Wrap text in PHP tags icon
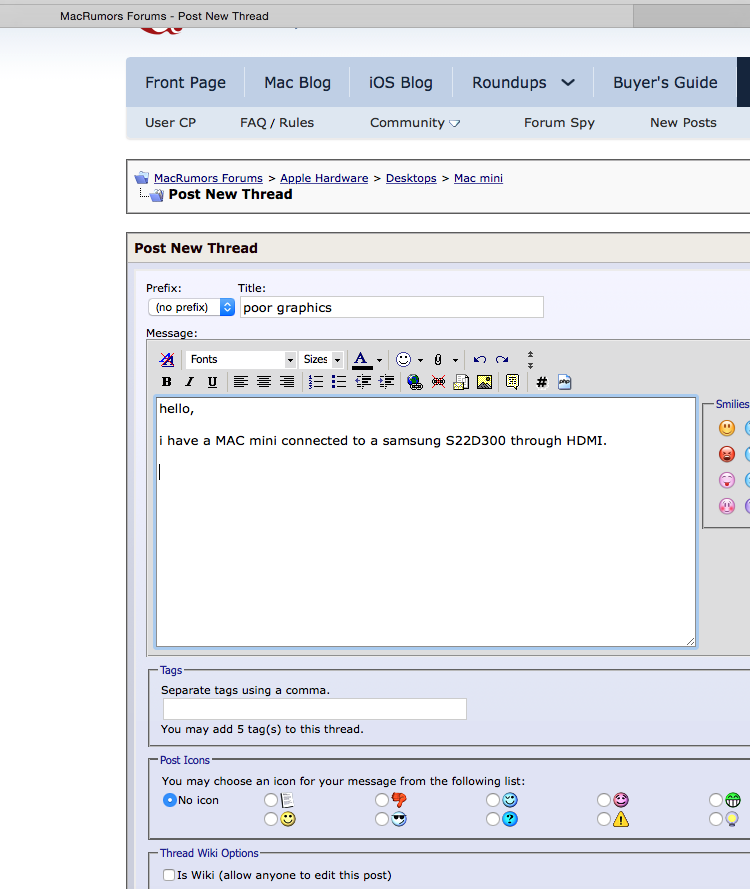750x889 pixels. pos(565,382)
